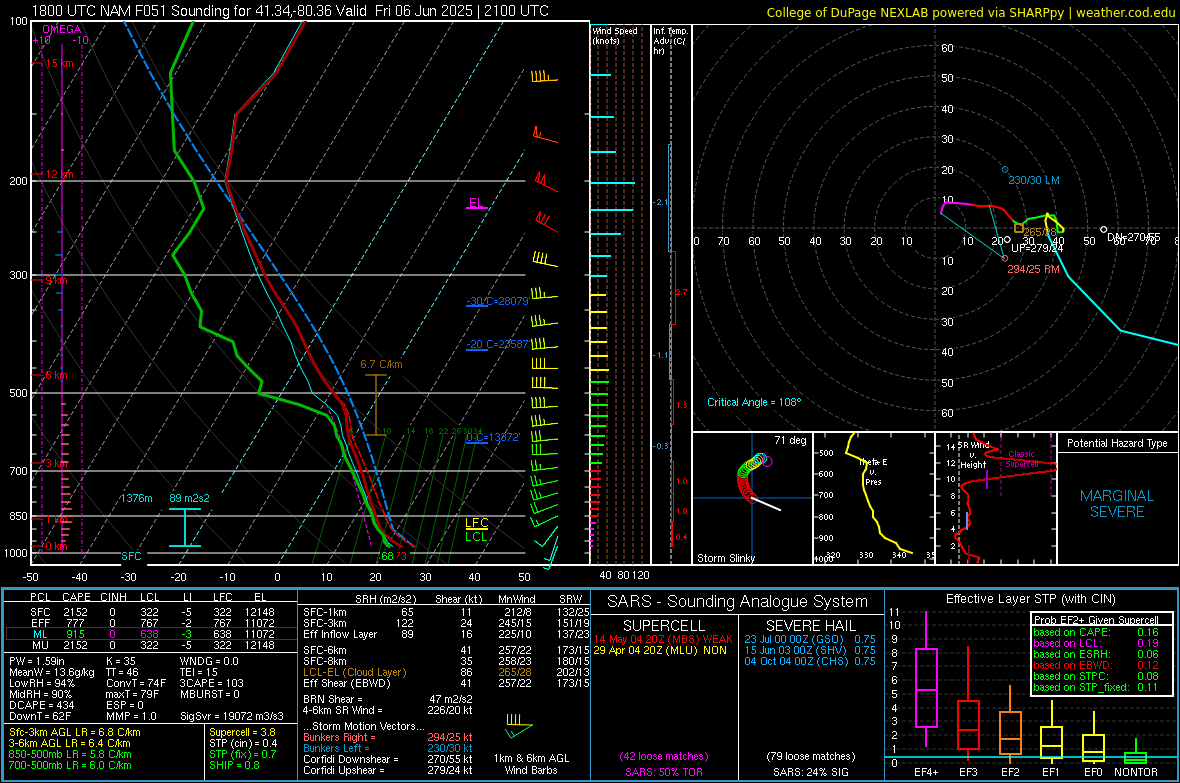Click the 1km & 6km AGL wind barbs icon
1180x783 pixels.
pos(519,726)
